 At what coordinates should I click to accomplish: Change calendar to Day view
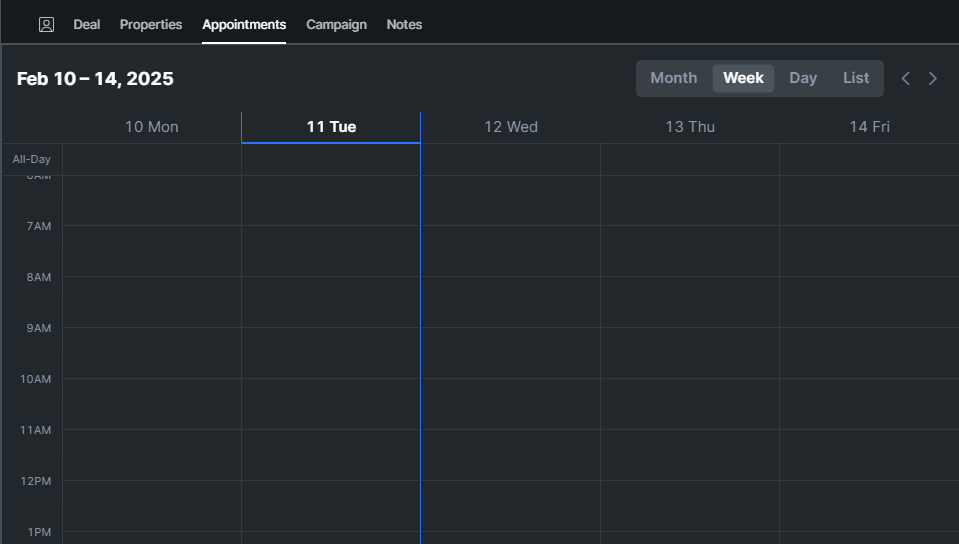click(803, 78)
